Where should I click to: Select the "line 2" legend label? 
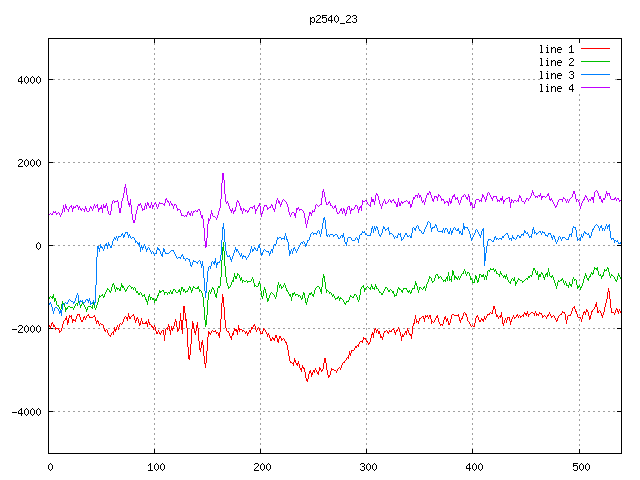coord(557,62)
